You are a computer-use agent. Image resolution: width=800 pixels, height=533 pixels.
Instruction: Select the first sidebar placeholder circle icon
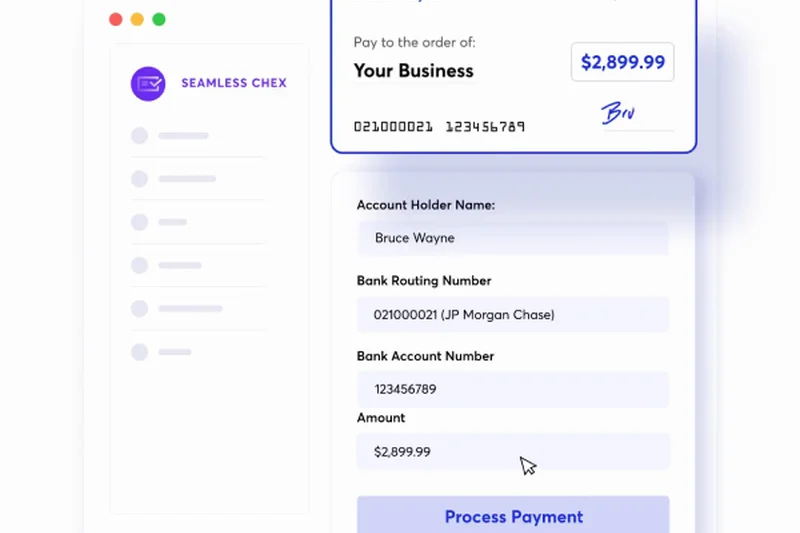point(140,136)
